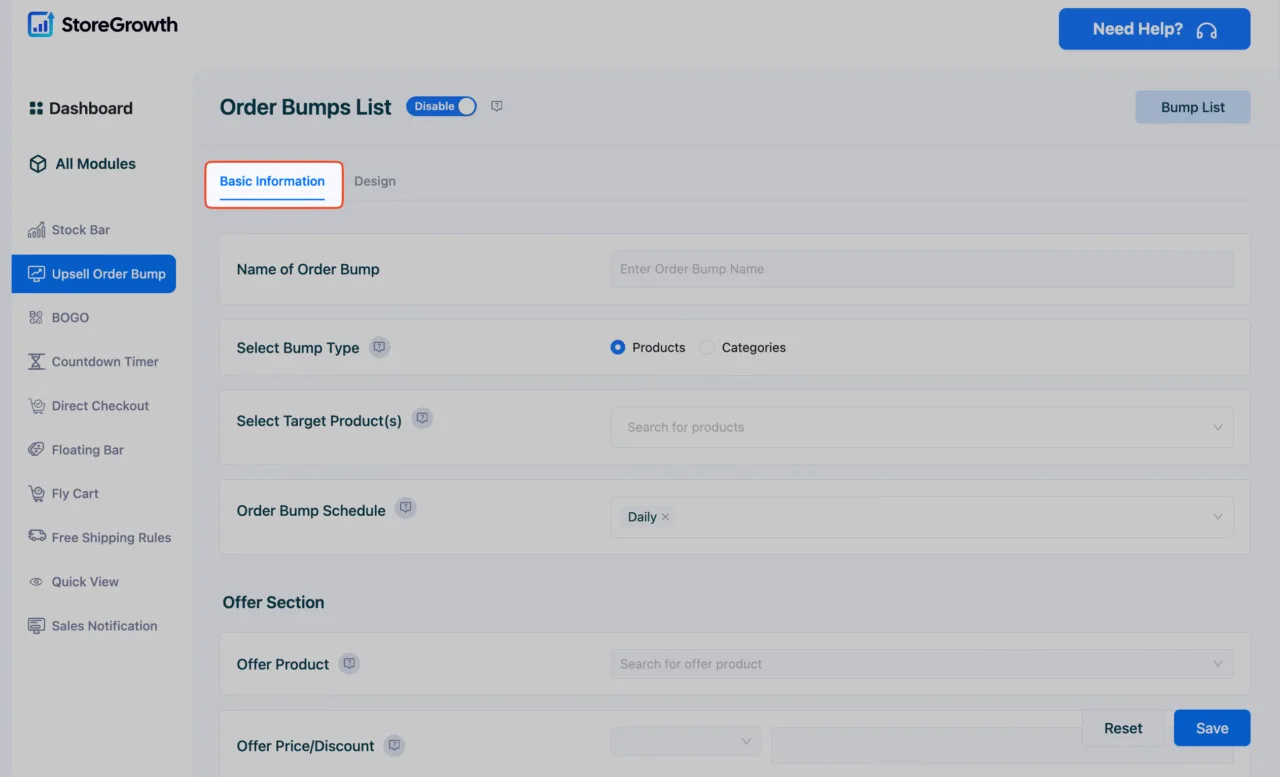Click the StoreGrowth logo icon
Screen dimensions: 1280x777
pyautogui.click(x=41, y=25)
